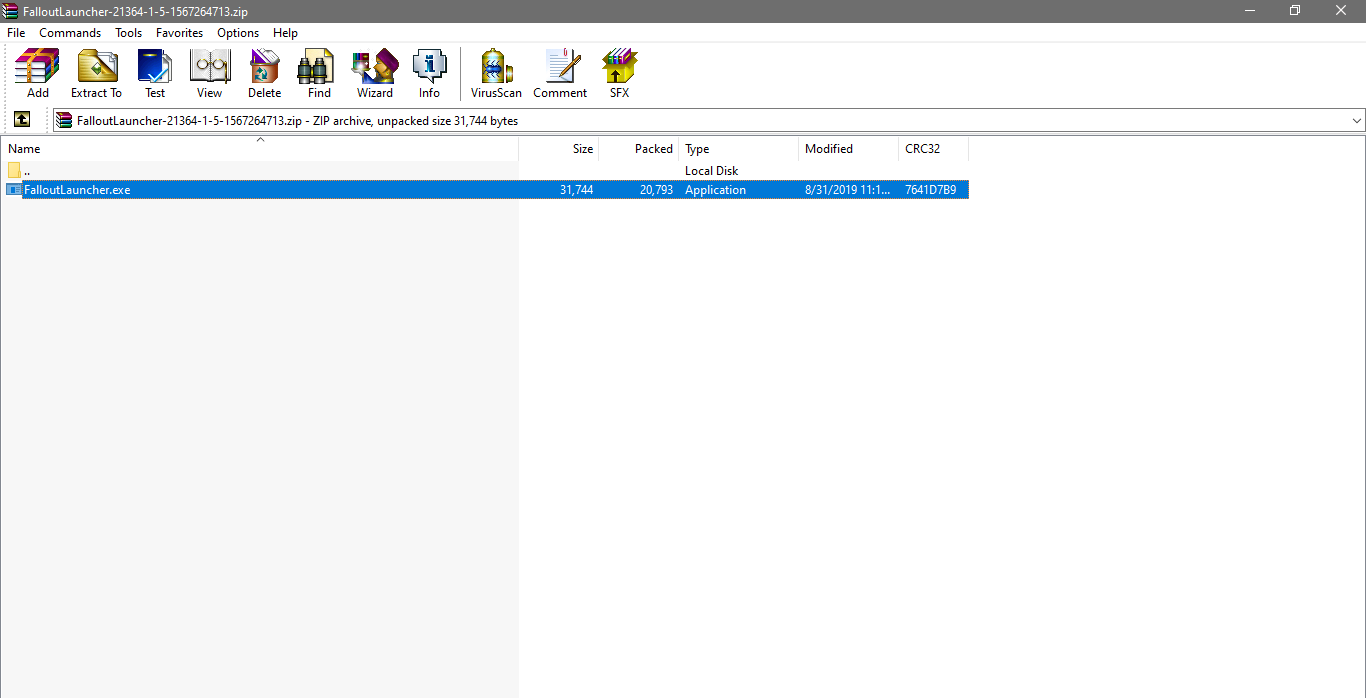This screenshot has width=1366, height=698.
Task: Sort by the CRC32 column header
Action: tap(934, 149)
